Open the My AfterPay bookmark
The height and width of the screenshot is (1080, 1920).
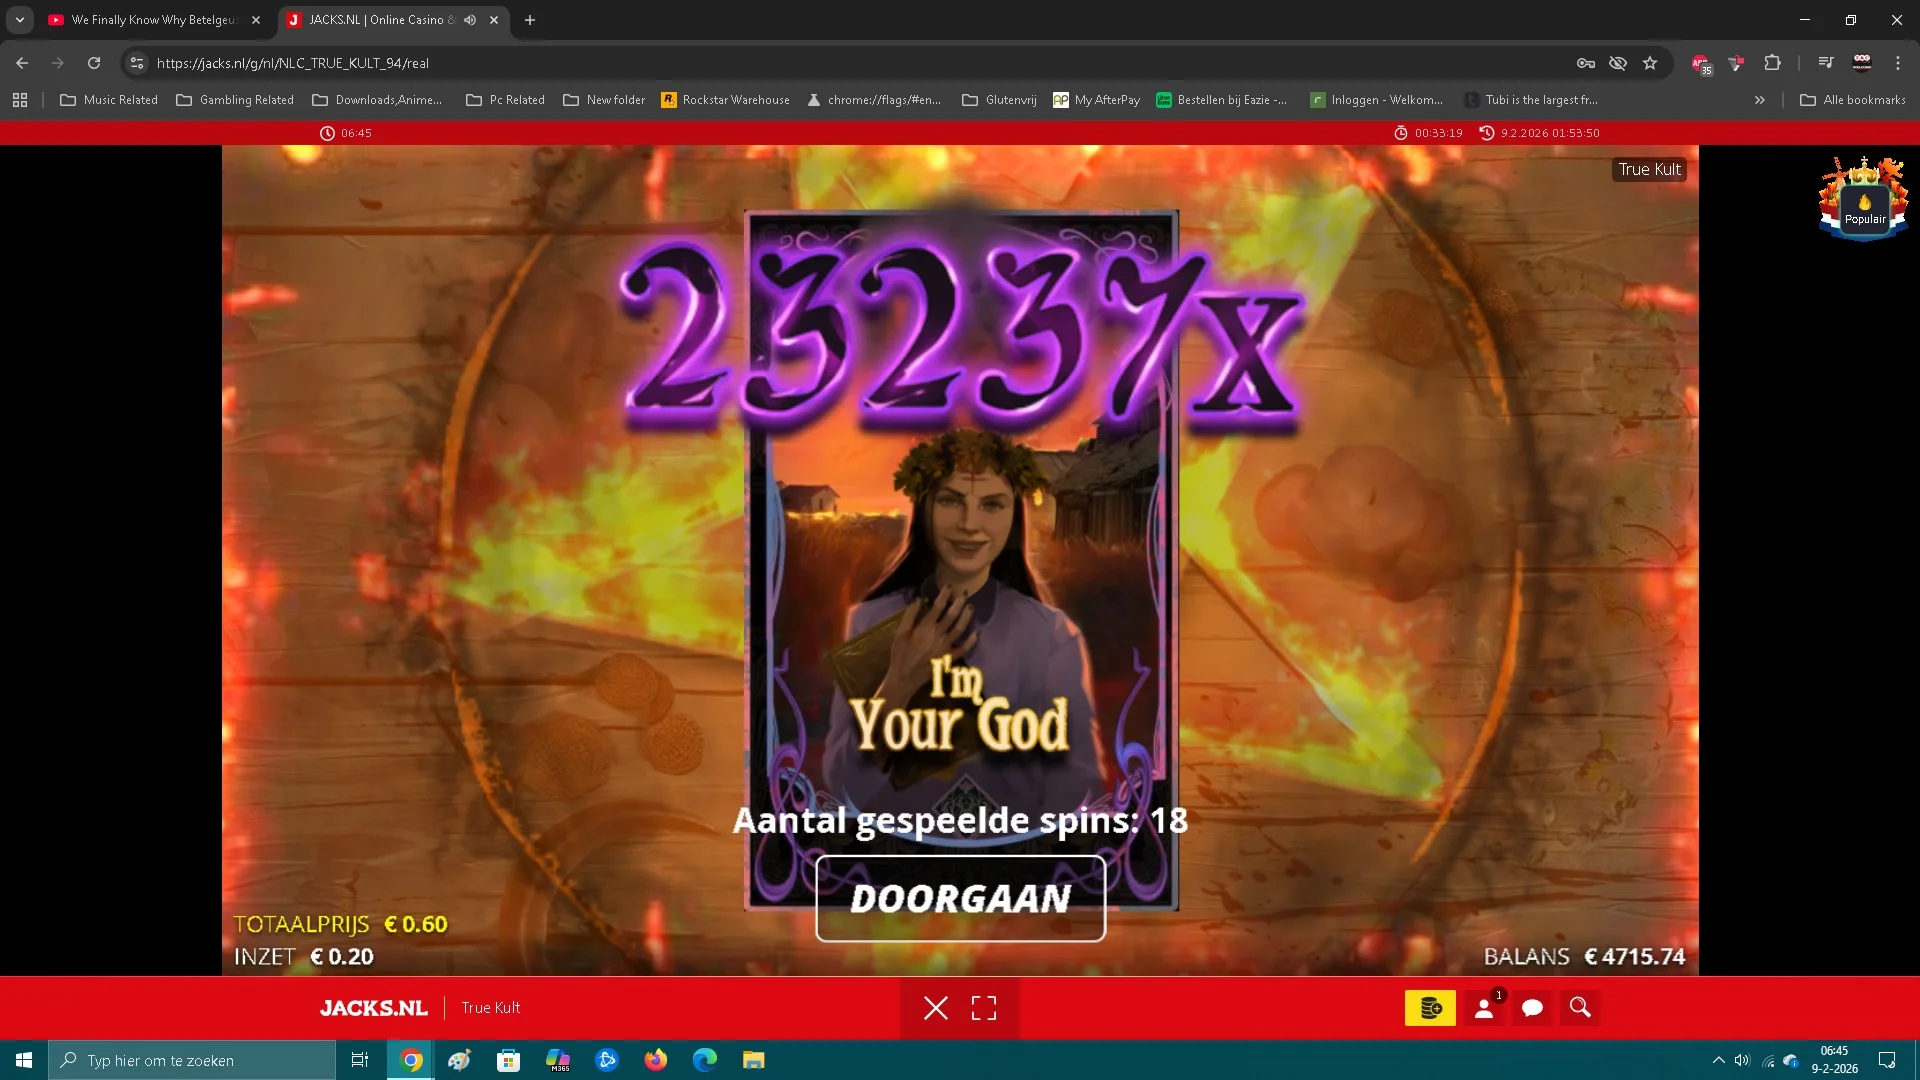coord(1096,100)
